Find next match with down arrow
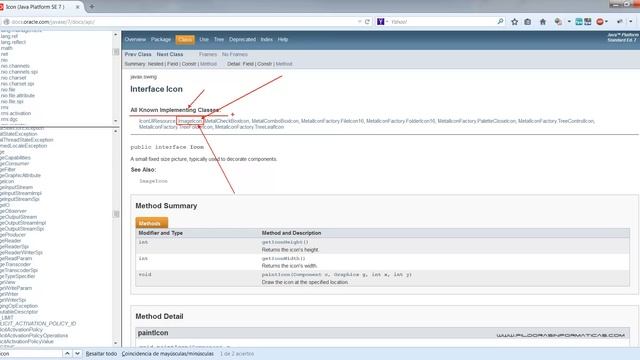This screenshot has width=640, height=360. coord(77,353)
